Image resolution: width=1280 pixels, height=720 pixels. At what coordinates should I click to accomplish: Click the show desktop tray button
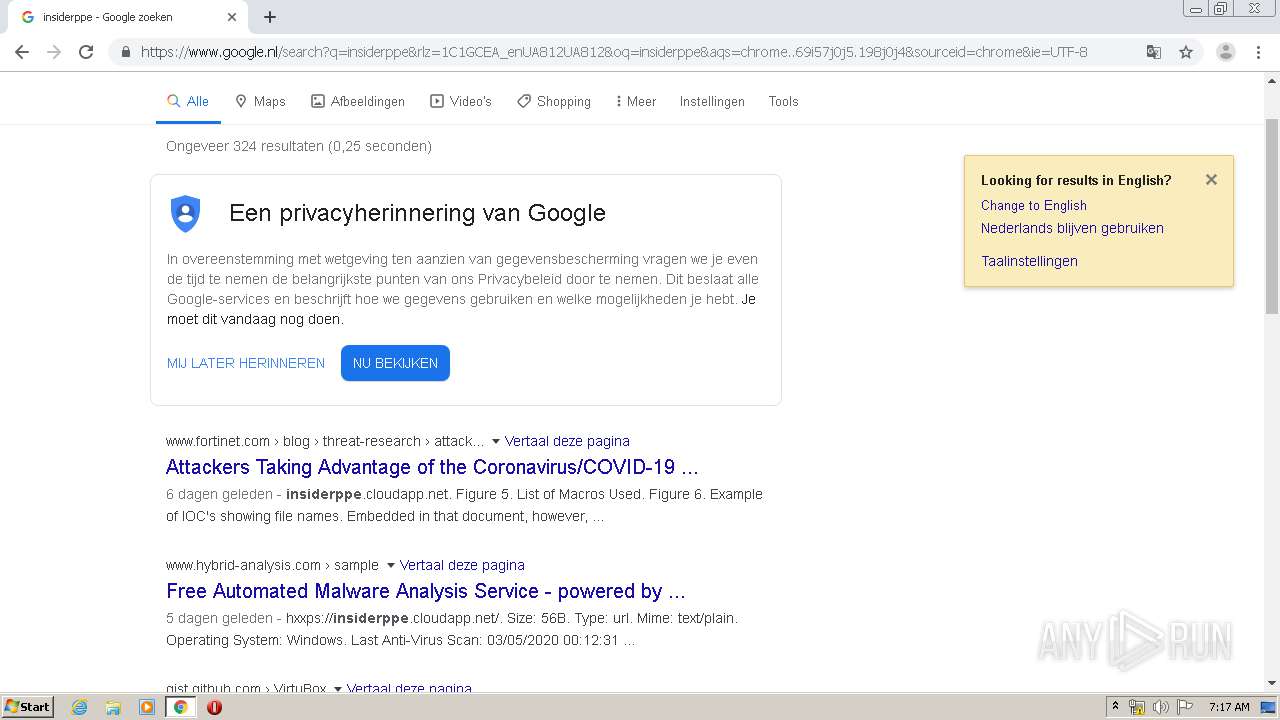[1268, 707]
